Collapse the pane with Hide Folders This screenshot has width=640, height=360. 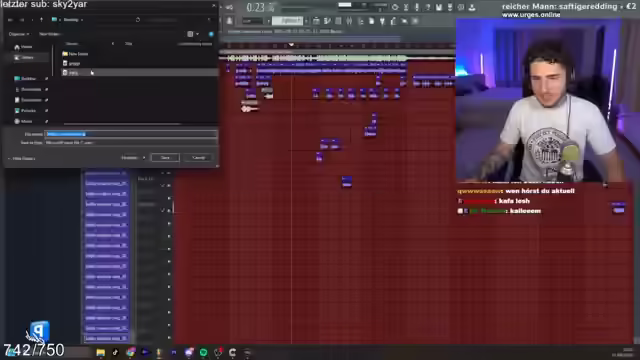pyautogui.click(x=22, y=158)
